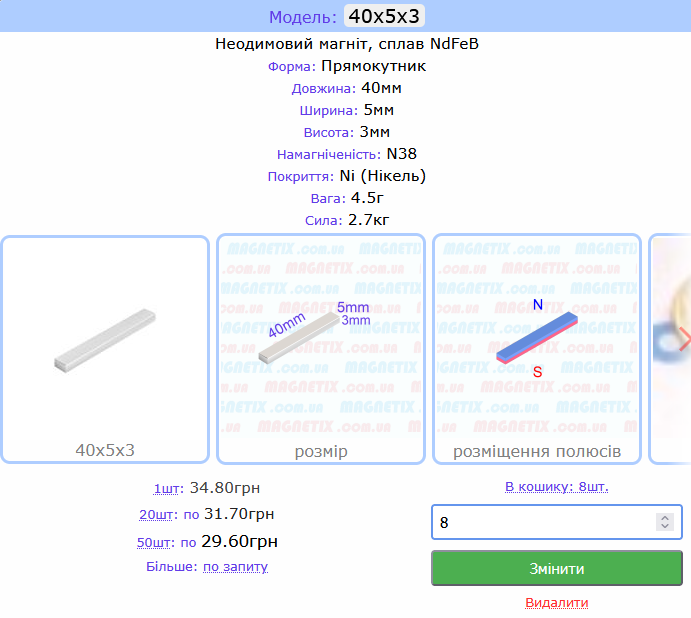Click the Прямокутник shape value

[x=373, y=66]
